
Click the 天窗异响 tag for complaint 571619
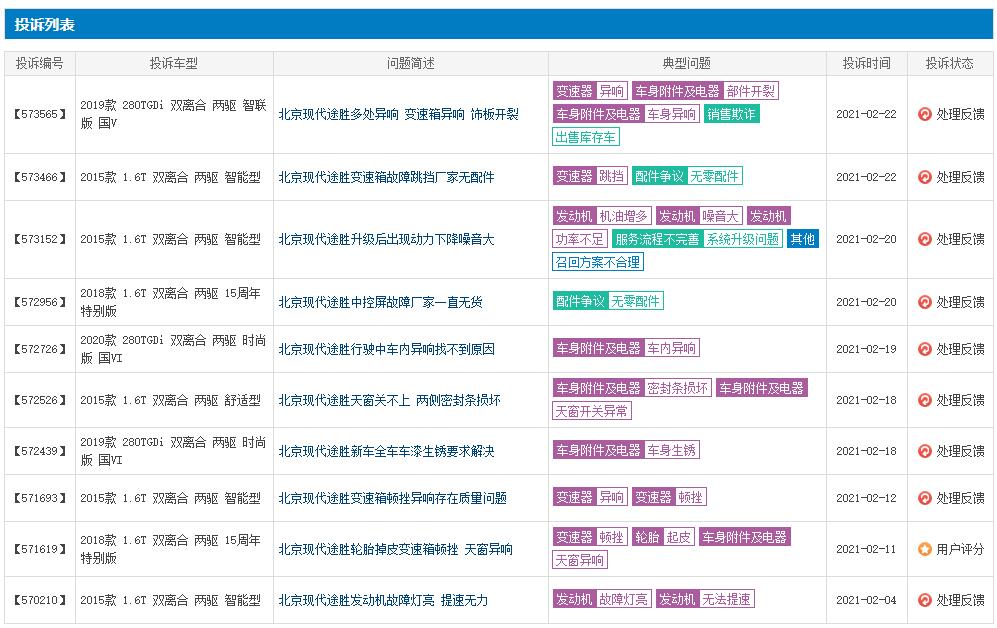(580, 560)
